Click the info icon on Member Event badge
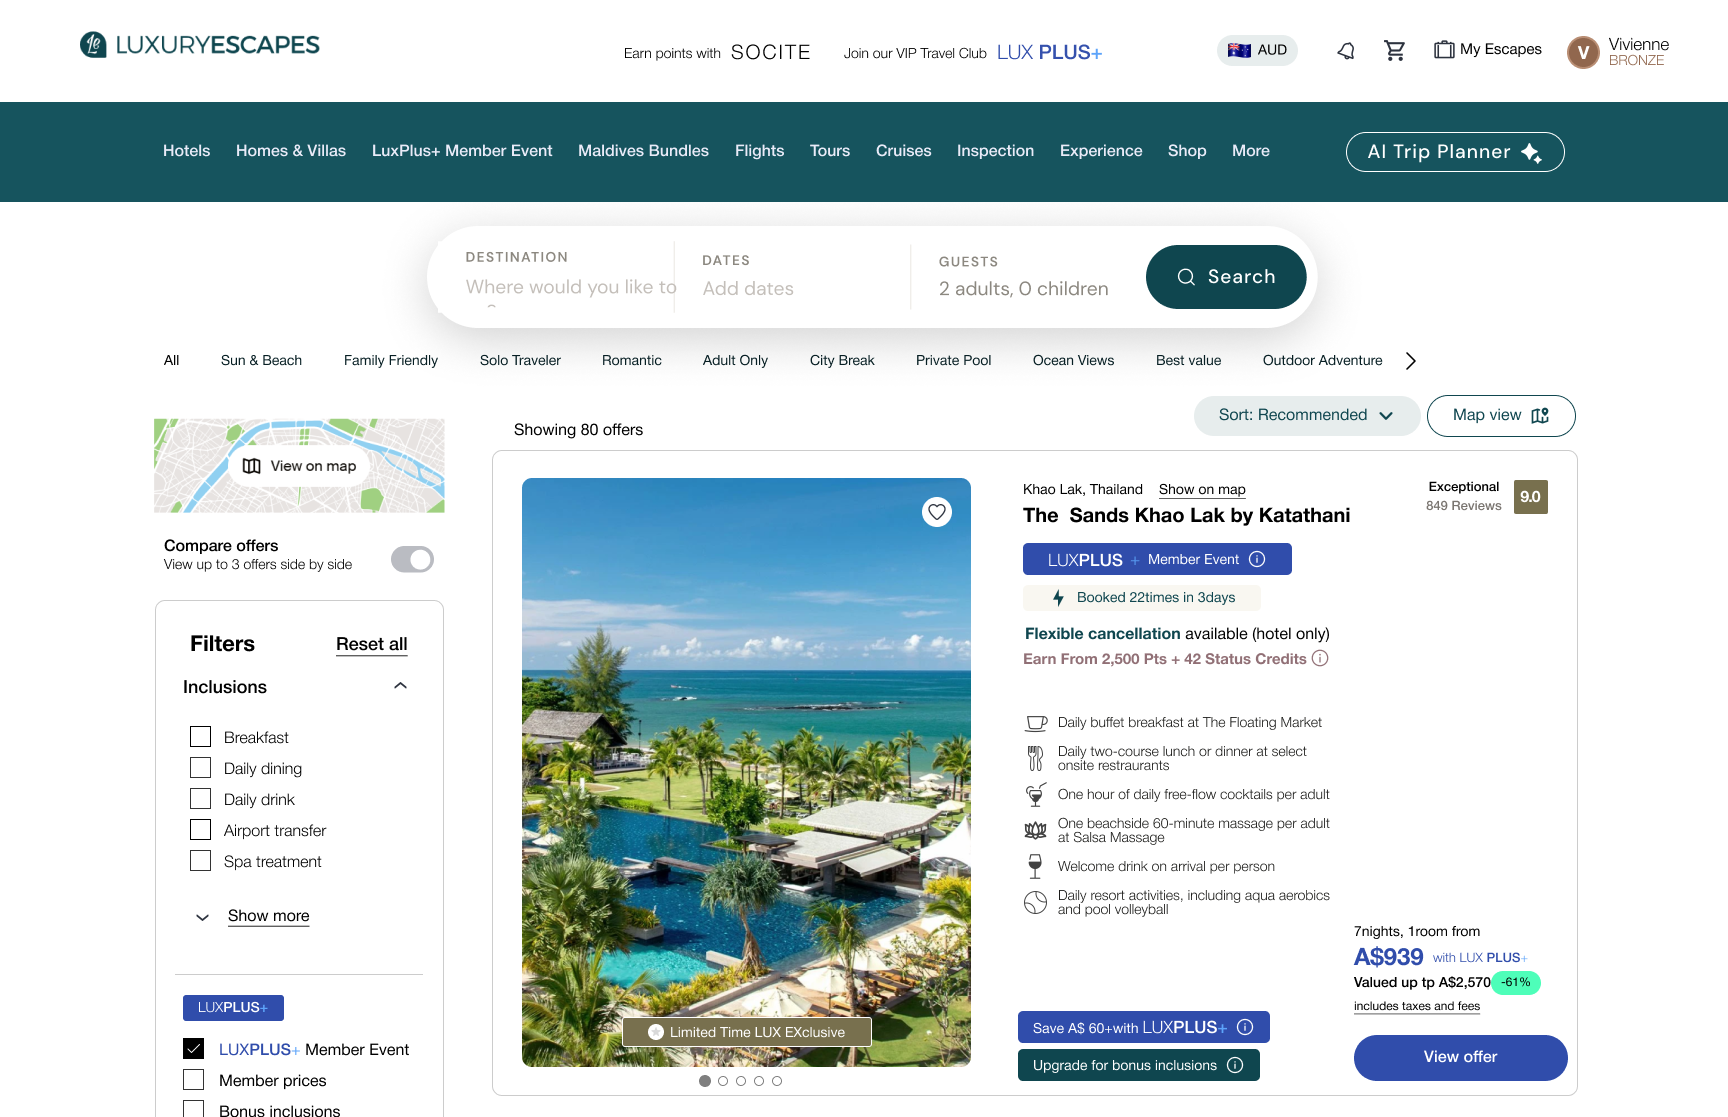Screen dimensions: 1728x1117 pyautogui.click(x=1258, y=559)
